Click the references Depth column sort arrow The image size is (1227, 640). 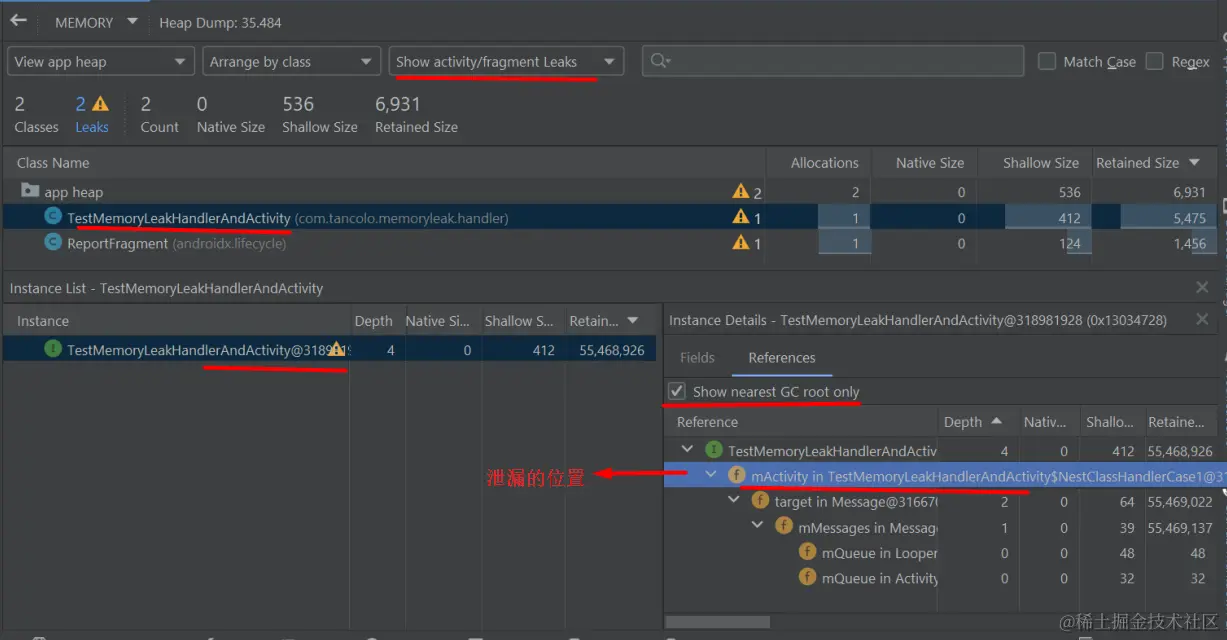point(997,422)
